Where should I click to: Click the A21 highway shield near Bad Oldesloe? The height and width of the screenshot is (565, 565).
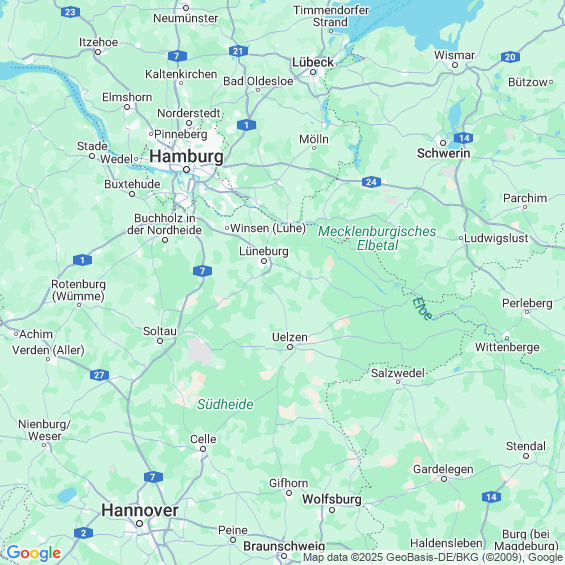point(238,51)
